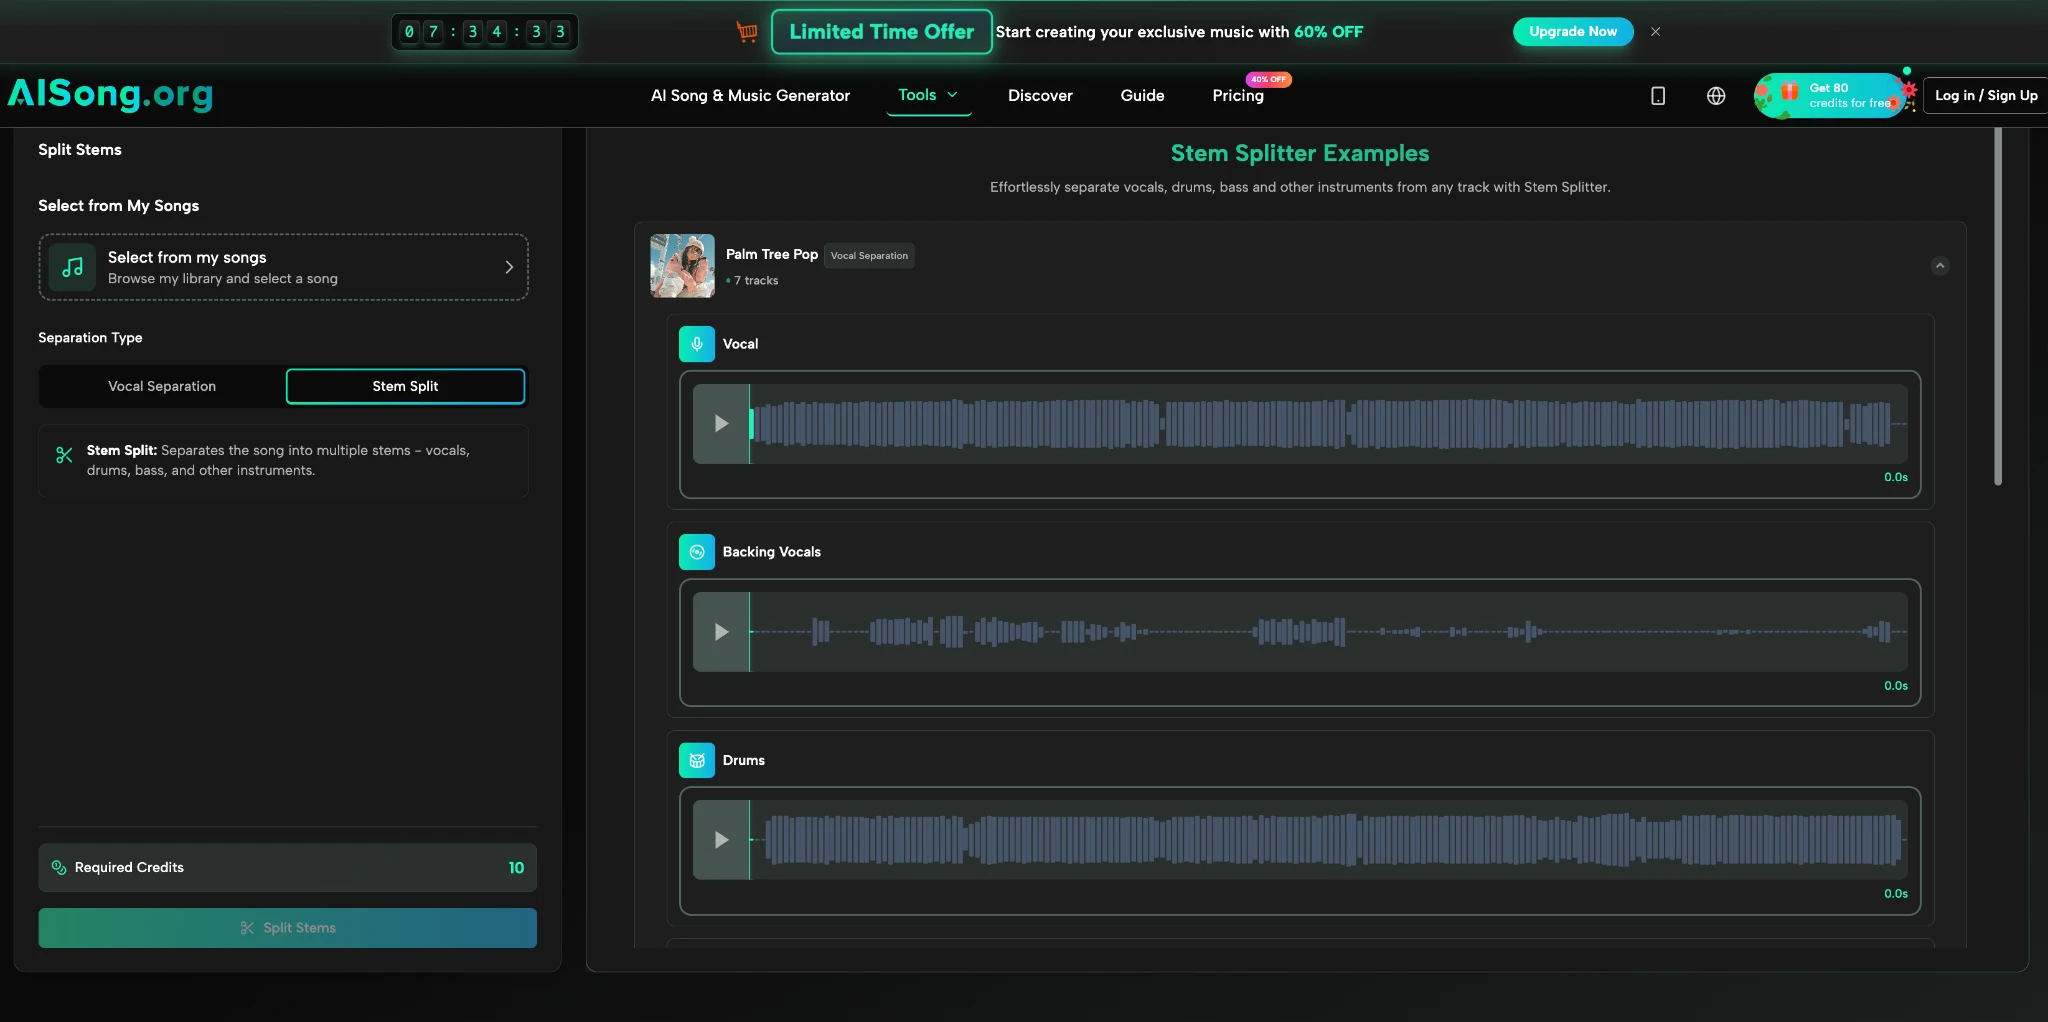Click the Required Credits value 10

(x=516, y=868)
